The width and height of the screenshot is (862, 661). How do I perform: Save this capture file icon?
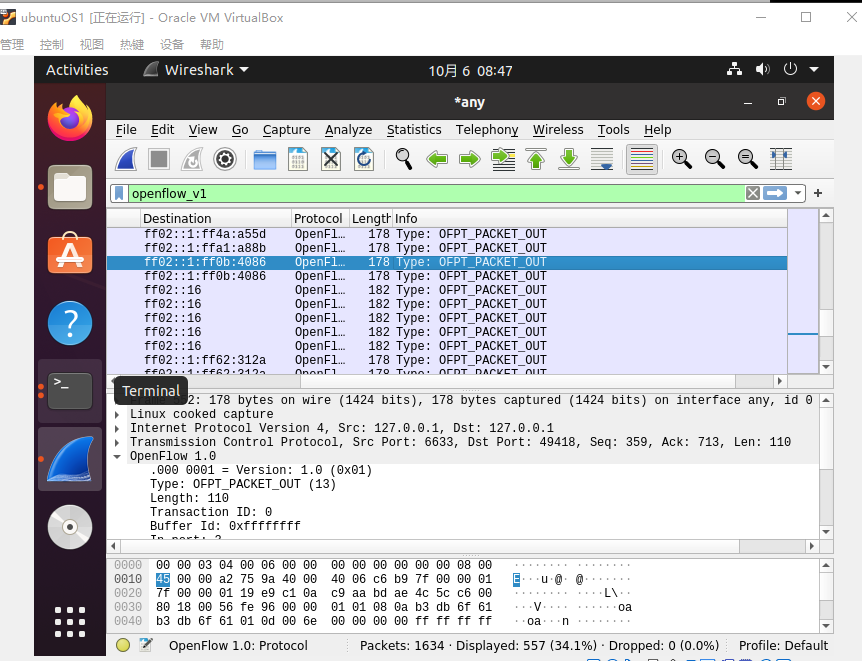tap(297, 159)
